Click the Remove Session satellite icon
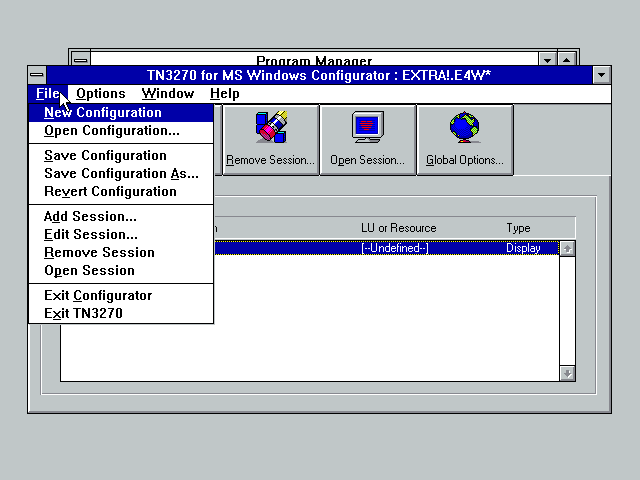Screen dimensions: 640x480 pos(271,127)
